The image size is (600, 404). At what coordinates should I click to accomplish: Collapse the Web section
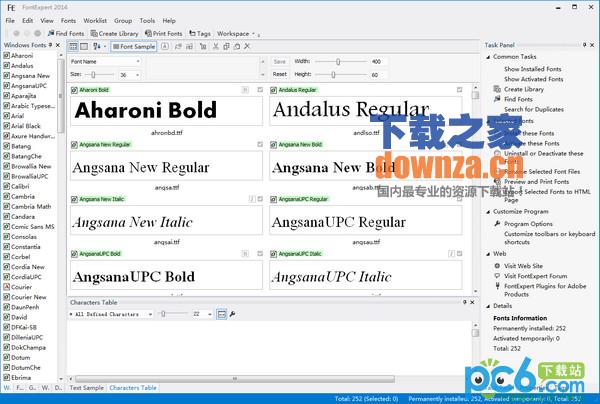point(488,254)
